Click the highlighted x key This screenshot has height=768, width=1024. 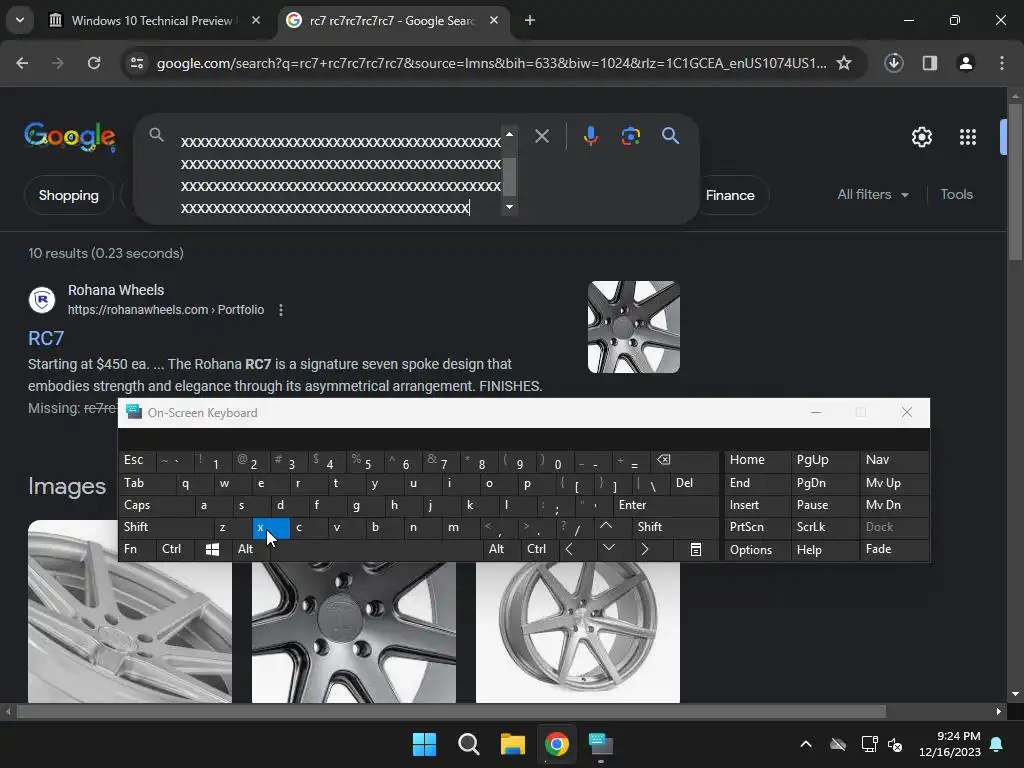[270, 527]
